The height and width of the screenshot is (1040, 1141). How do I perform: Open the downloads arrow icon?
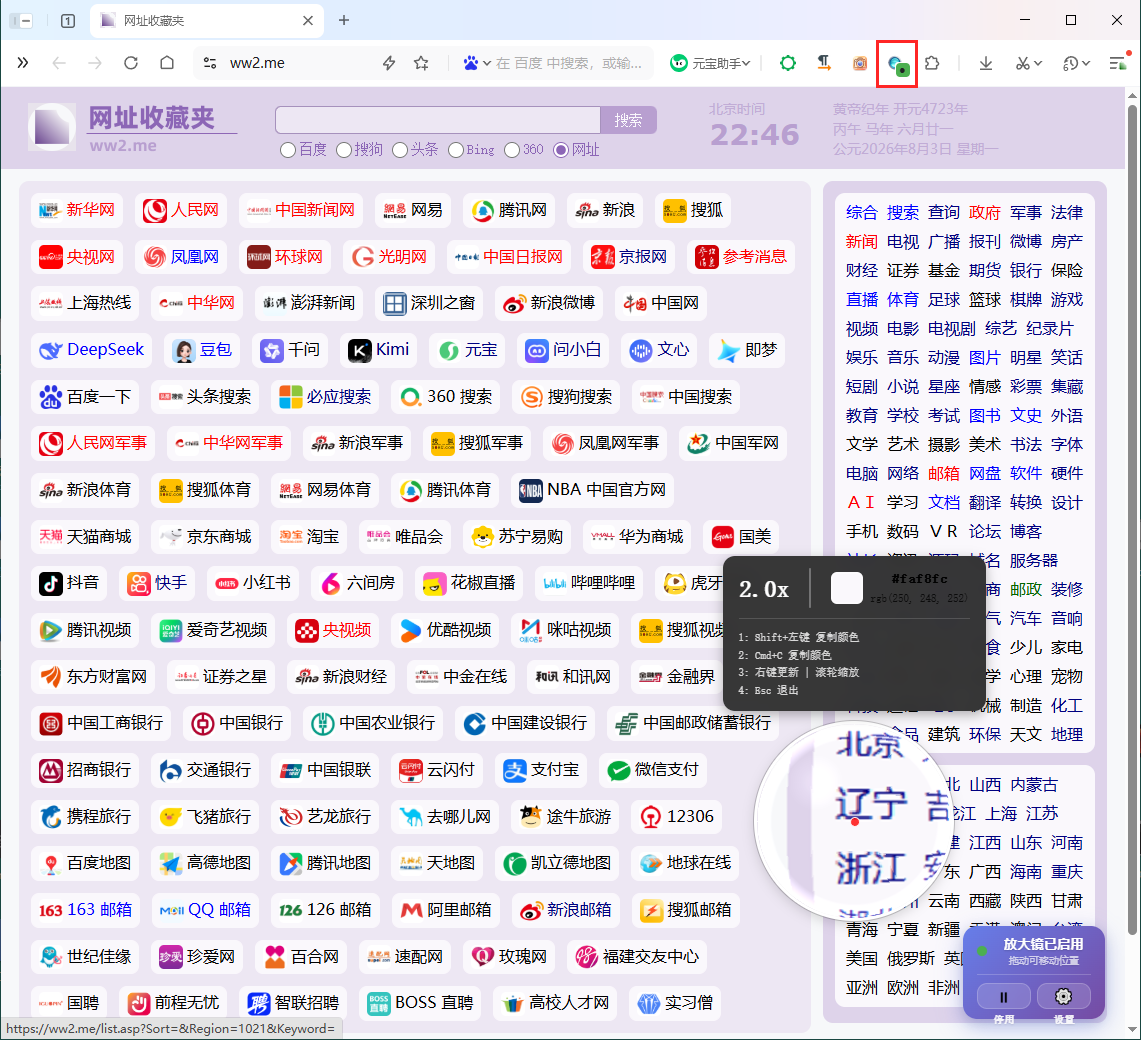986,63
